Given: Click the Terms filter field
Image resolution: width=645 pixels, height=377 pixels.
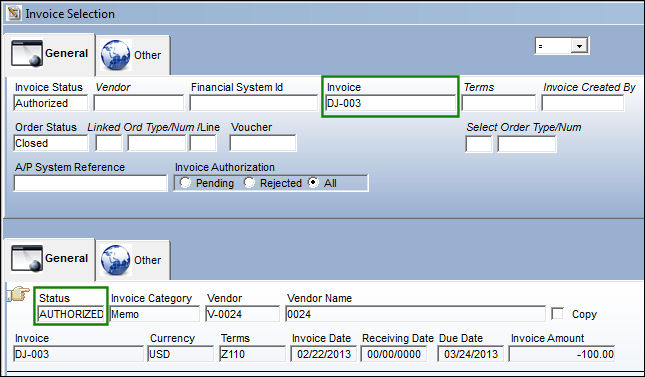Looking at the screenshot, I should [499, 103].
